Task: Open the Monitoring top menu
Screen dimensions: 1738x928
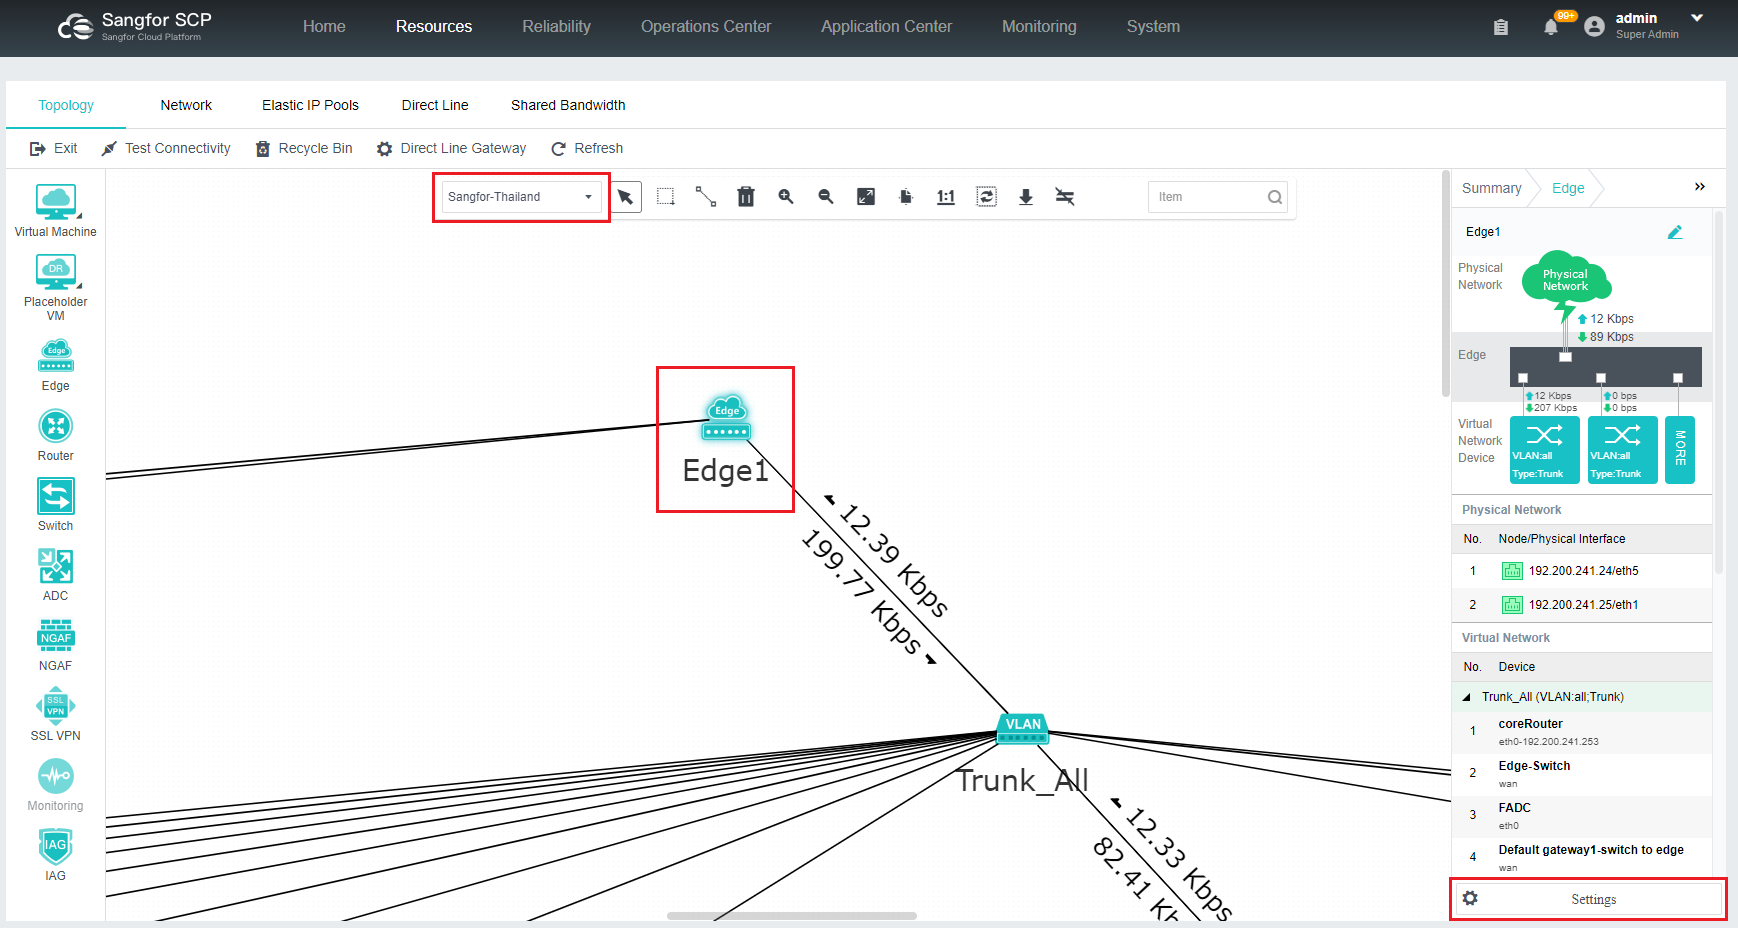Action: [1040, 27]
